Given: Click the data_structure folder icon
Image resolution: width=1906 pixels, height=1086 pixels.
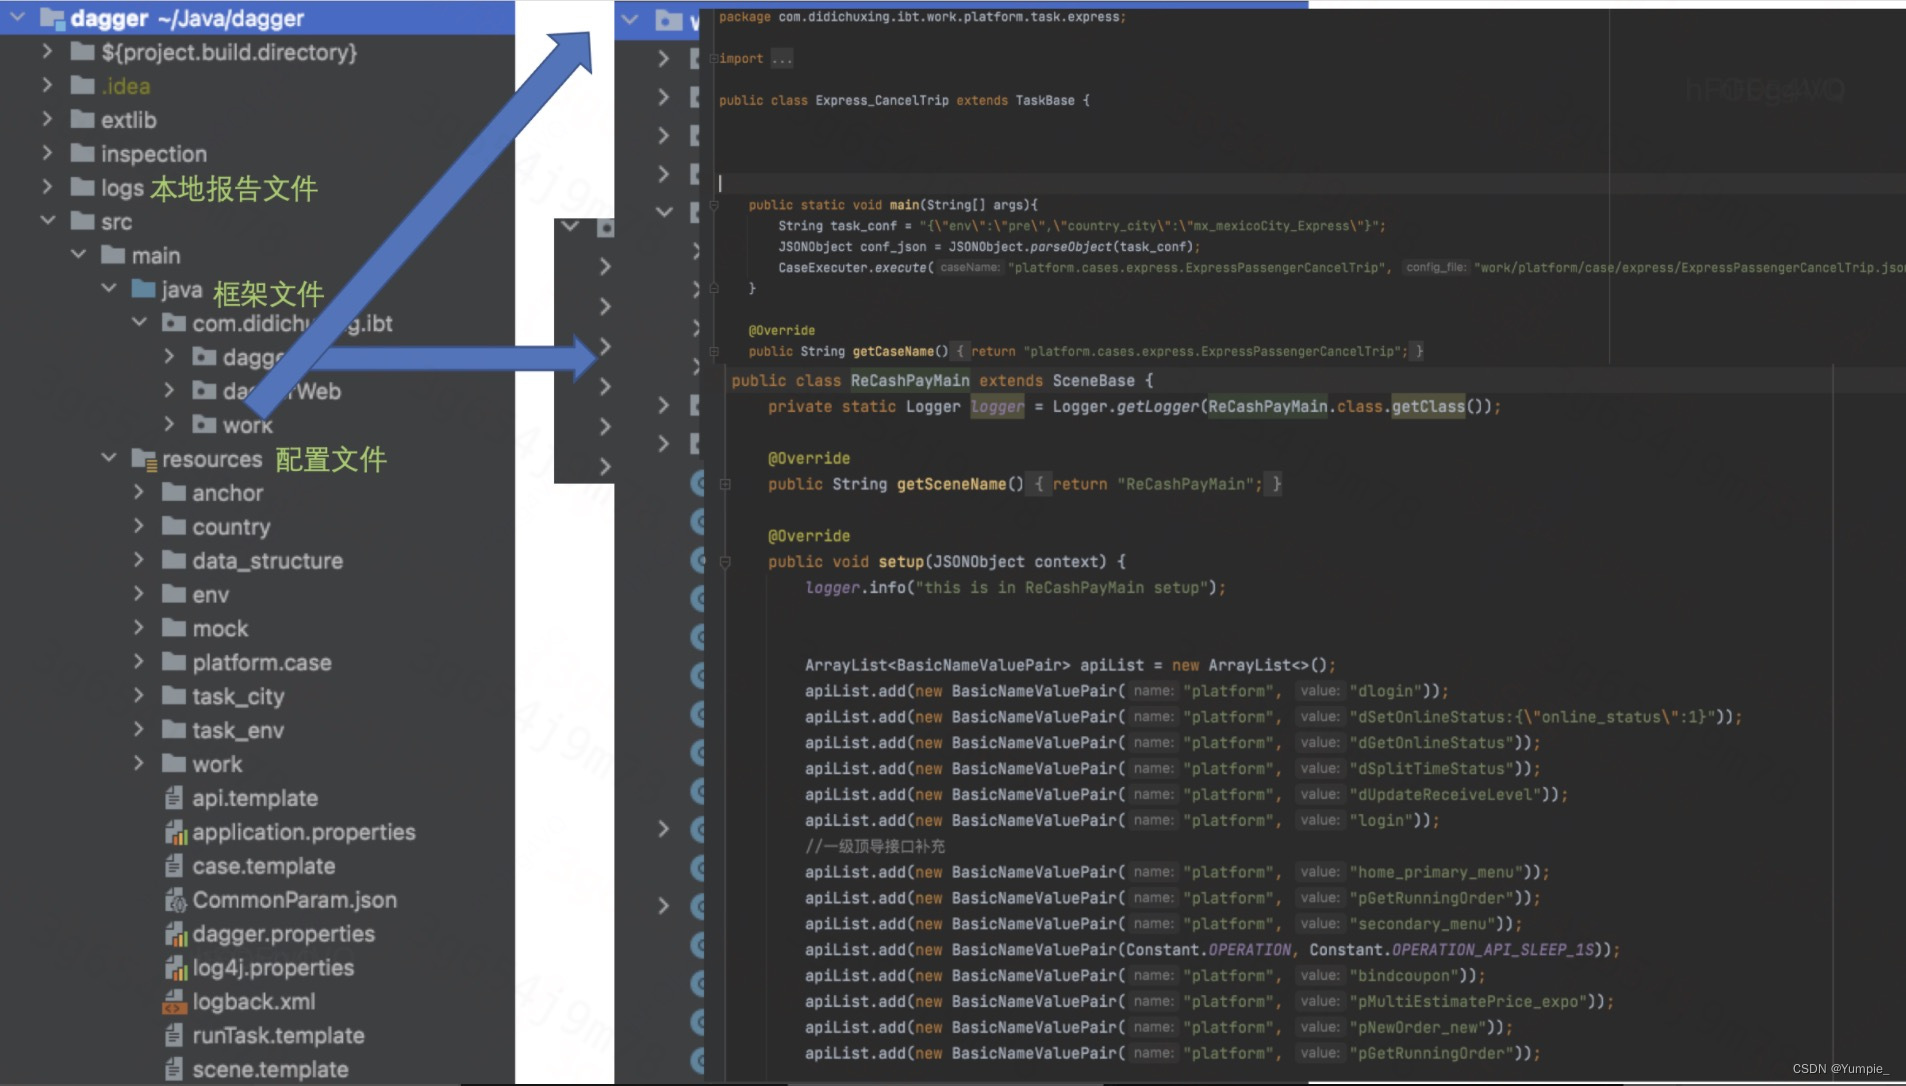Looking at the screenshot, I should point(174,560).
